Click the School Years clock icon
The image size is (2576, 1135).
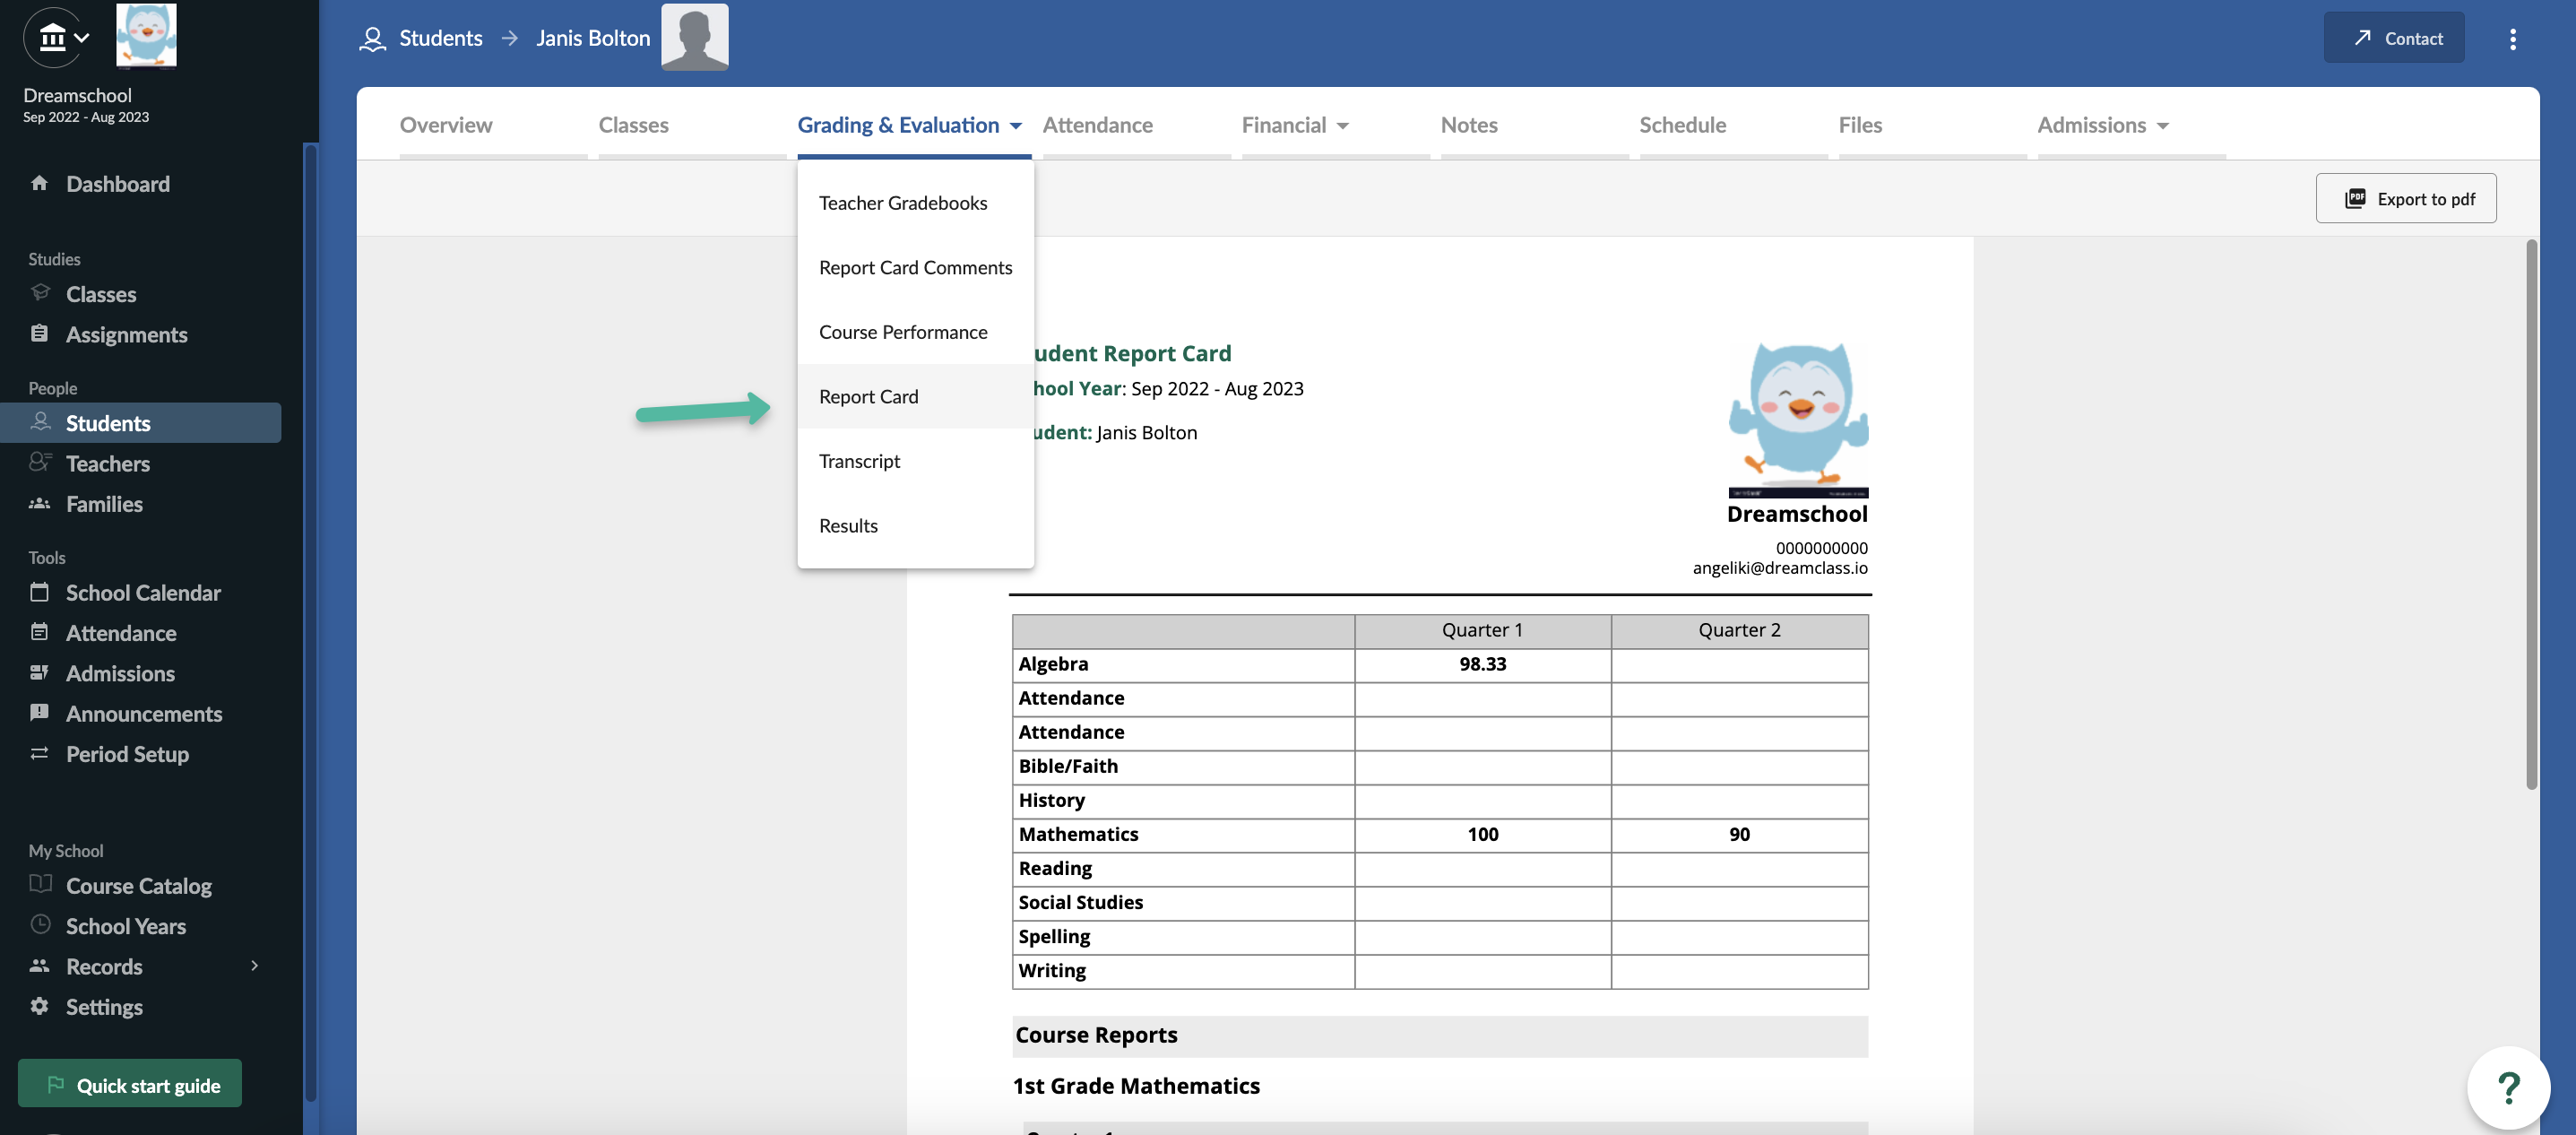(40, 924)
